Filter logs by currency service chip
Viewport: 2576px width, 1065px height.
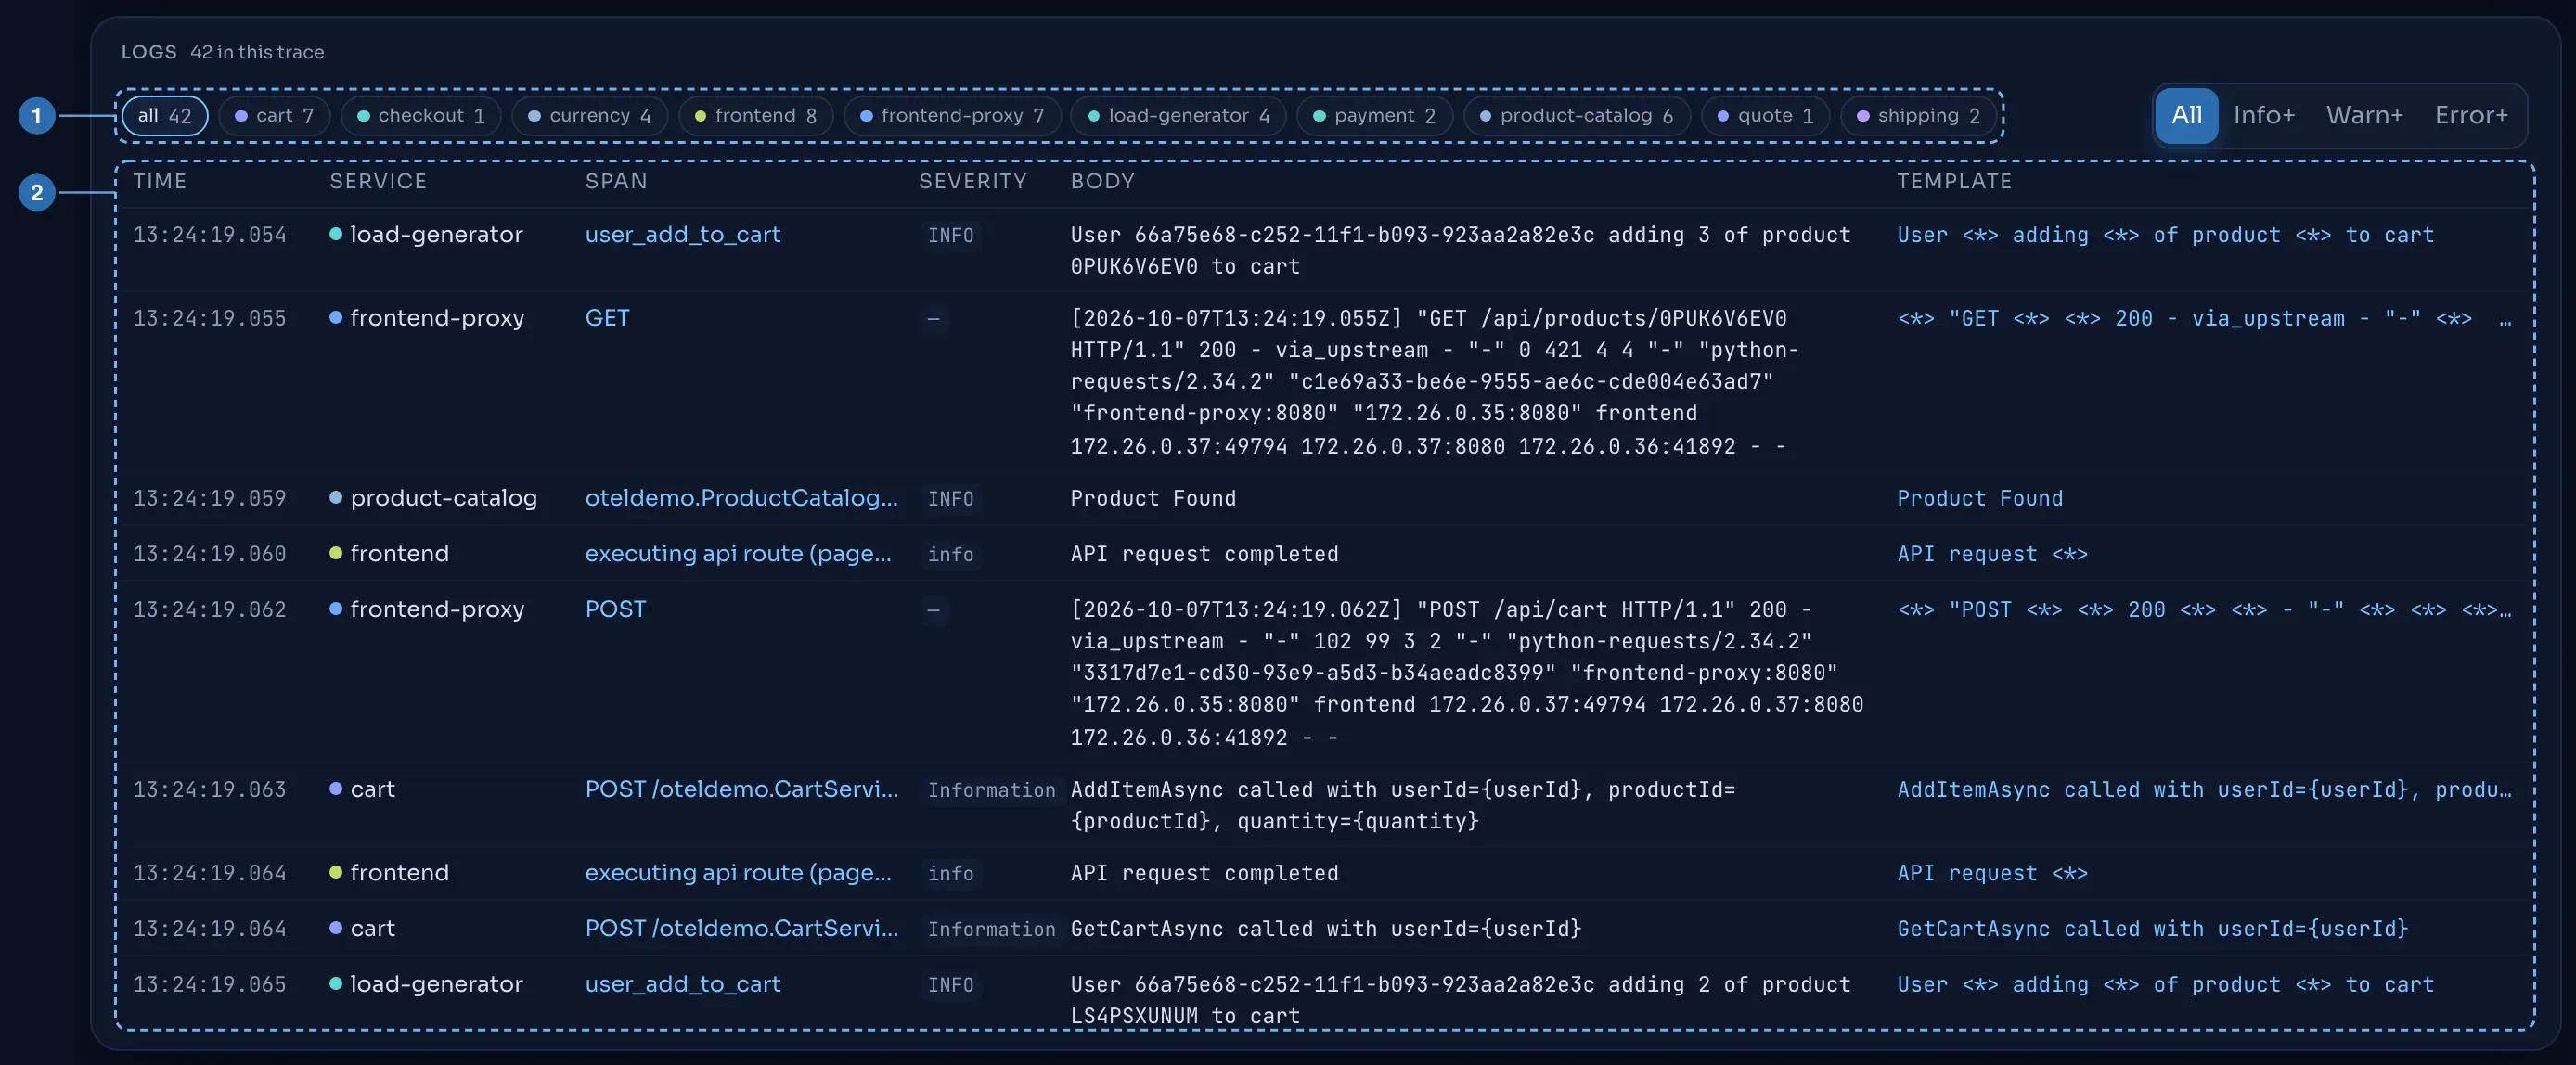pyautogui.click(x=590, y=116)
